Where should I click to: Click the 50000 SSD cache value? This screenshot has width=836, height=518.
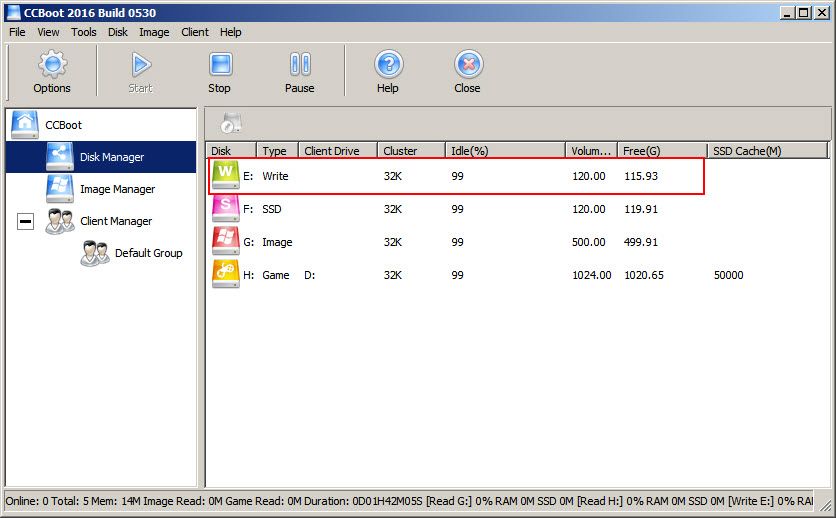click(x=728, y=275)
